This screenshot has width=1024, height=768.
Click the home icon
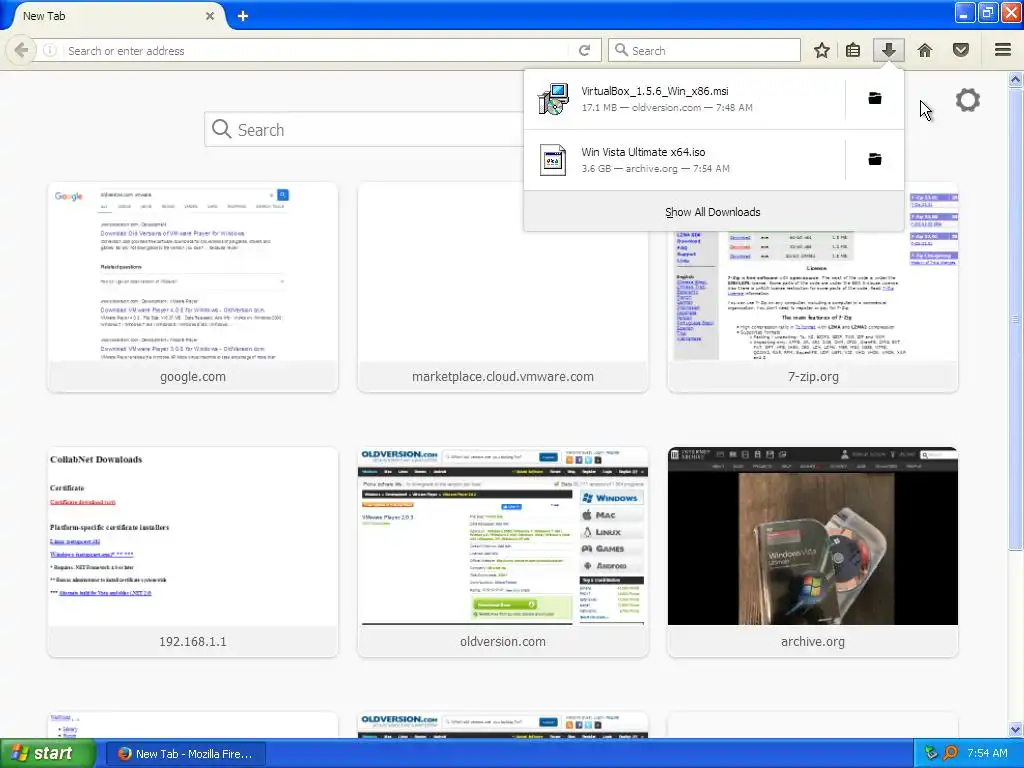click(925, 50)
